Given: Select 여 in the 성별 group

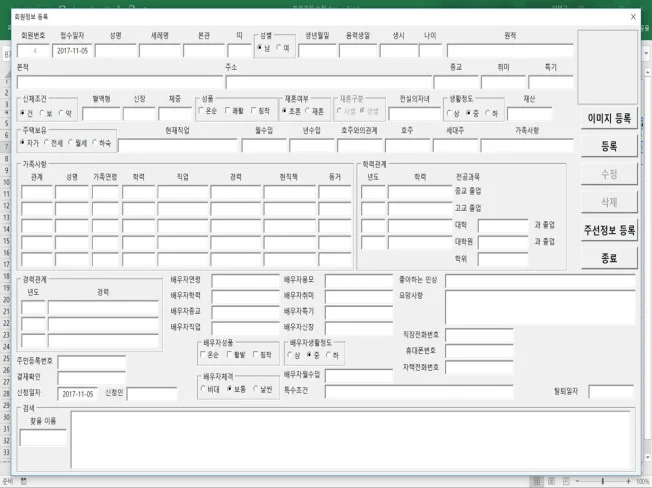Looking at the screenshot, I should tap(279, 48).
